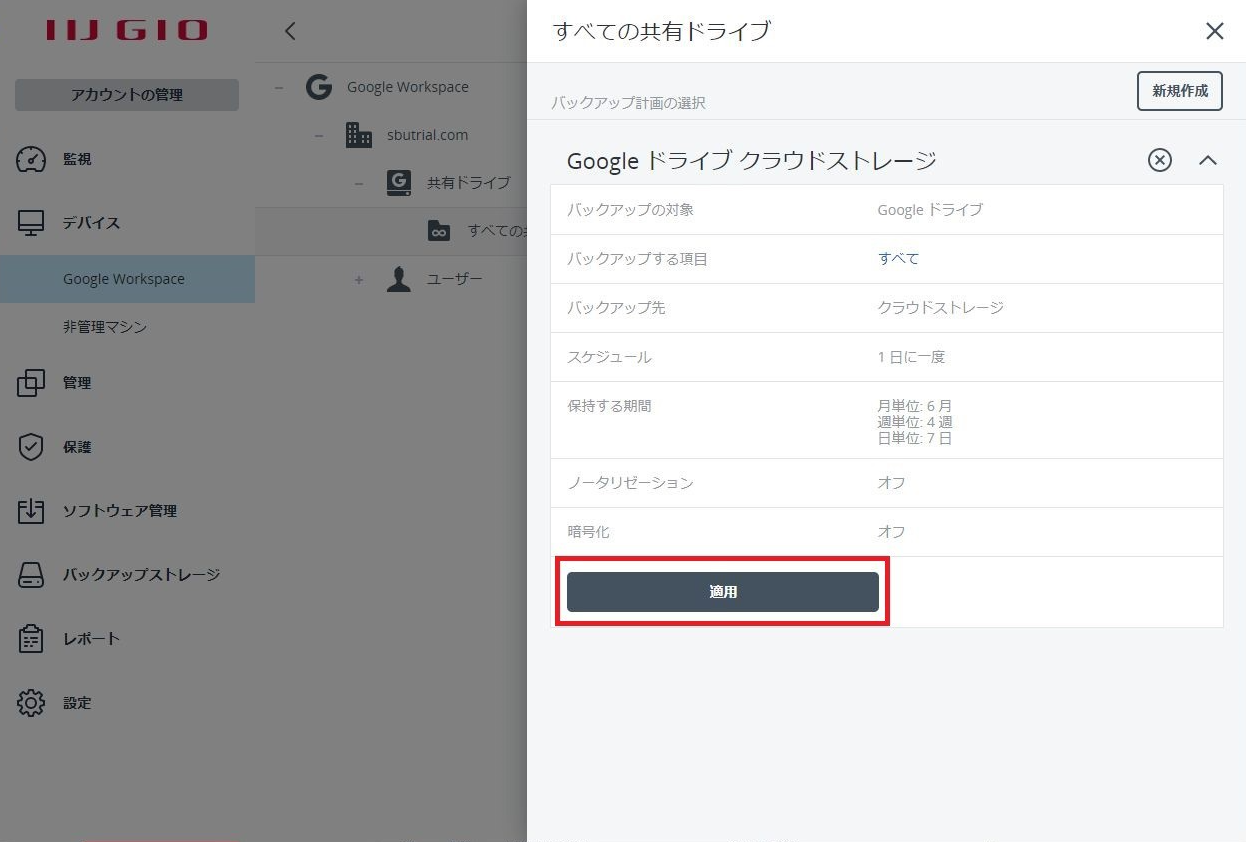Collapse the Google ドライブ plan chevron

[x=1208, y=160]
